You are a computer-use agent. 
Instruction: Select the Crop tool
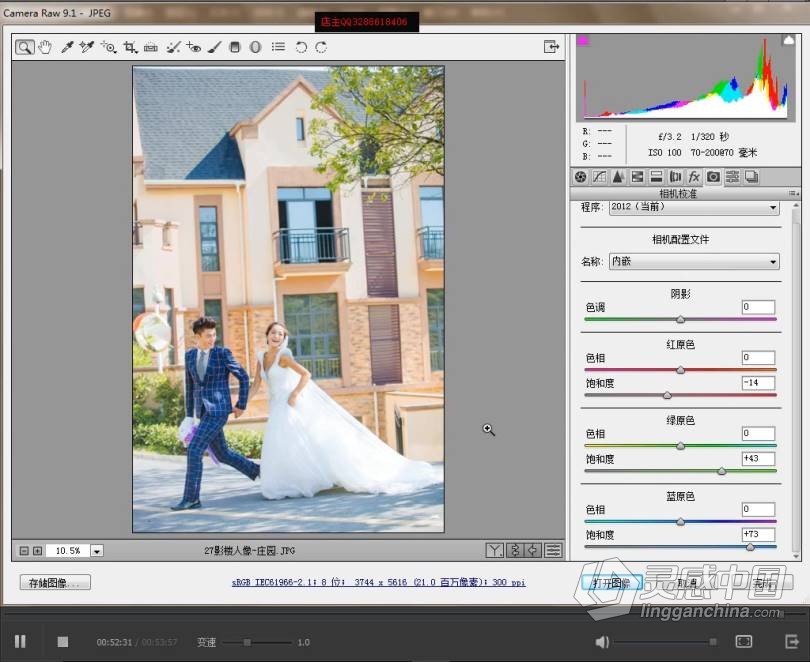(x=130, y=47)
